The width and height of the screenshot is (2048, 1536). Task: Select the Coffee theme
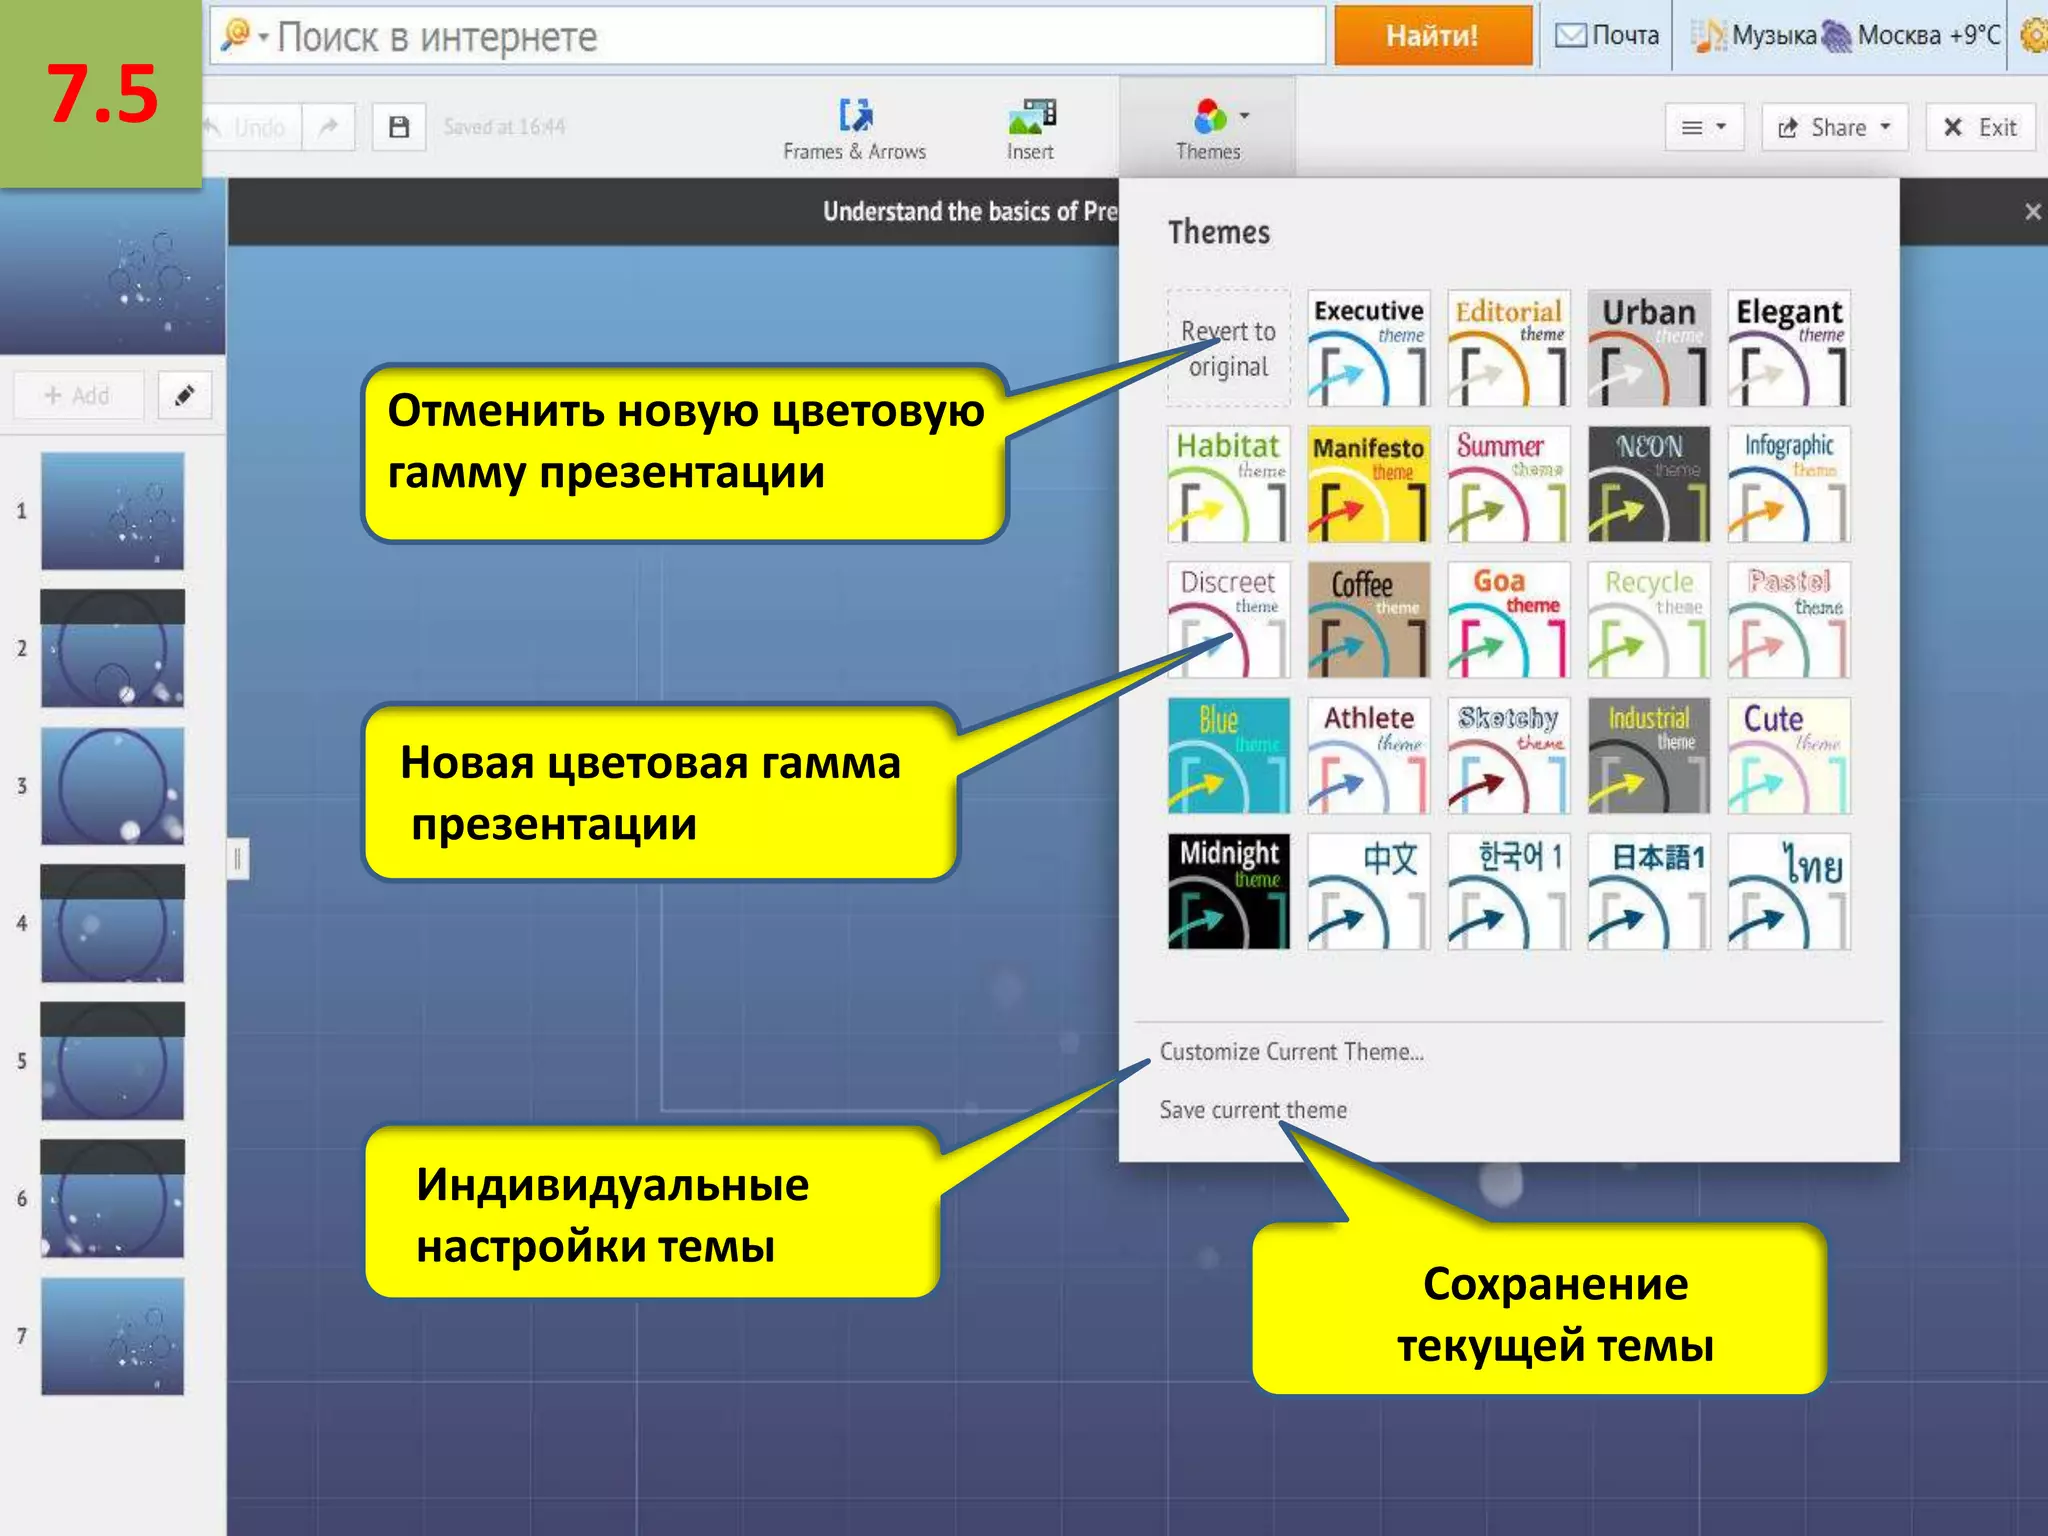[1368, 620]
